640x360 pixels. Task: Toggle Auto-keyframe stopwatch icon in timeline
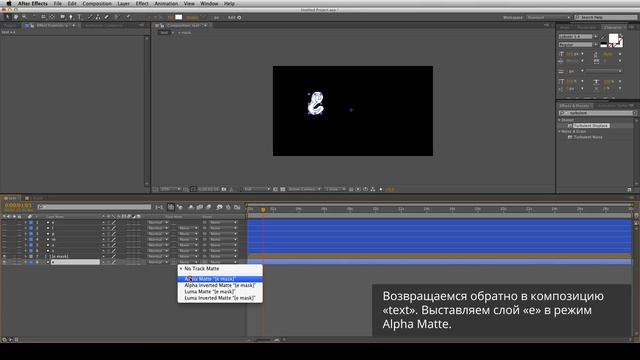pos(228,207)
